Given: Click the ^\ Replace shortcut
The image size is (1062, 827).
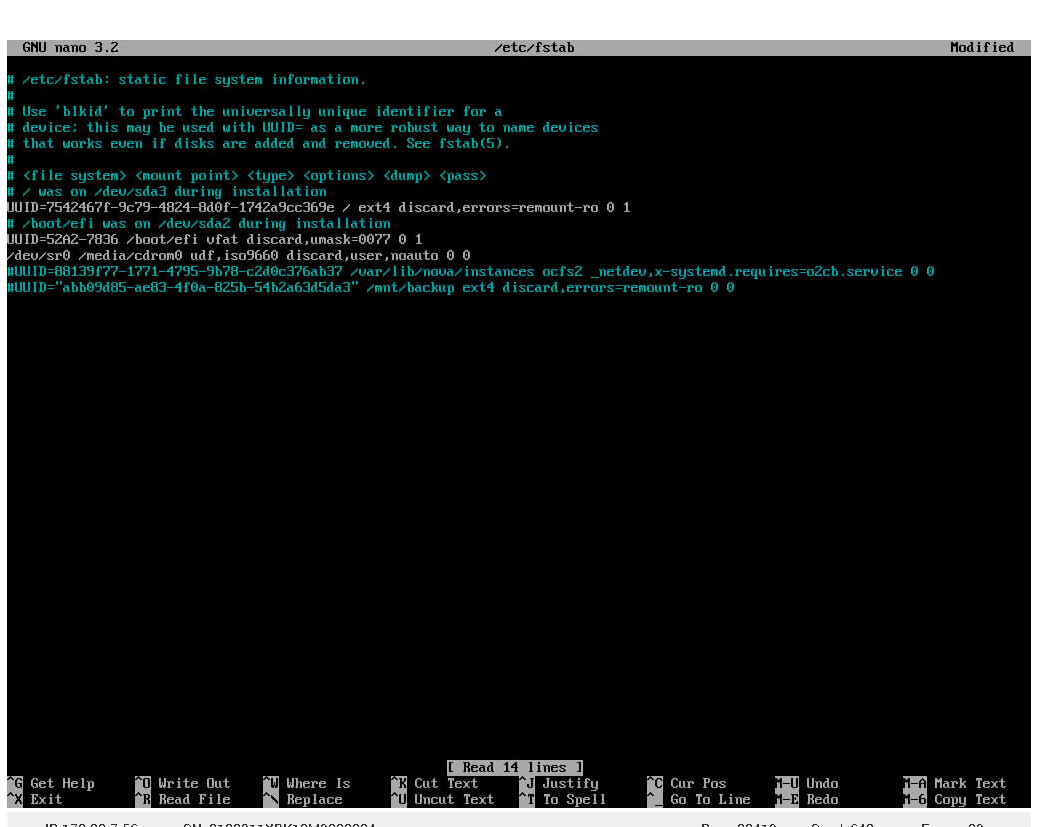Looking at the screenshot, I should point(302,799).
